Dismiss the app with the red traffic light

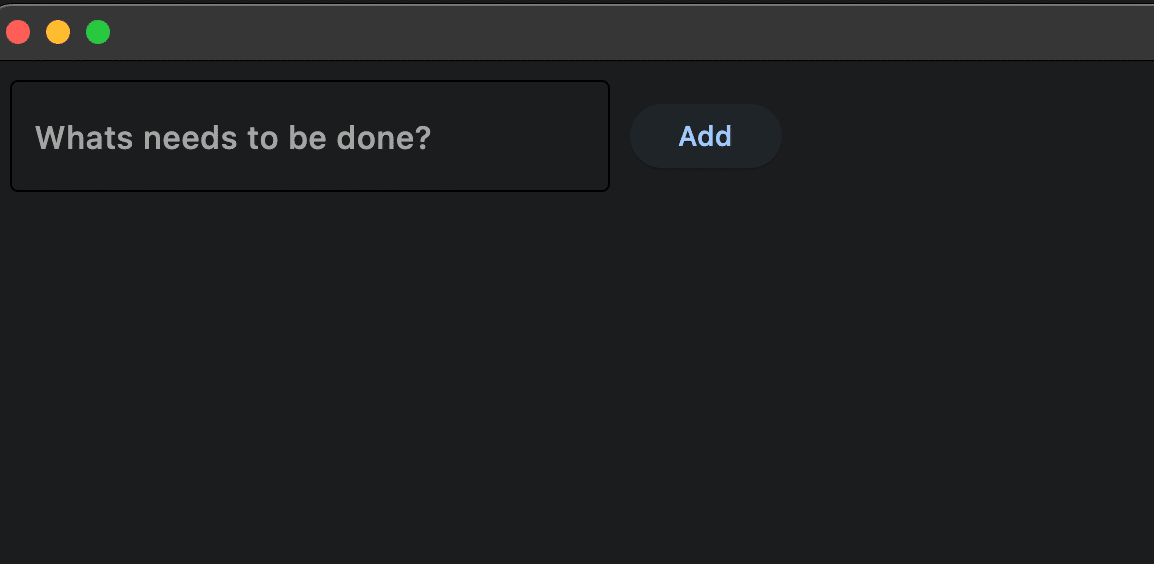18,32
